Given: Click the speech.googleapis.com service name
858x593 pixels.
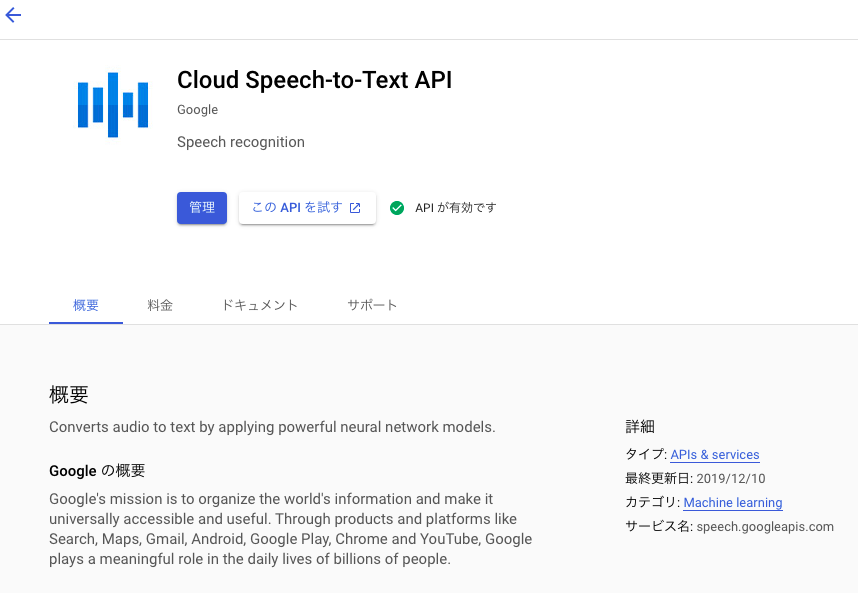Looking at the screenshot, I should [765, 526].
